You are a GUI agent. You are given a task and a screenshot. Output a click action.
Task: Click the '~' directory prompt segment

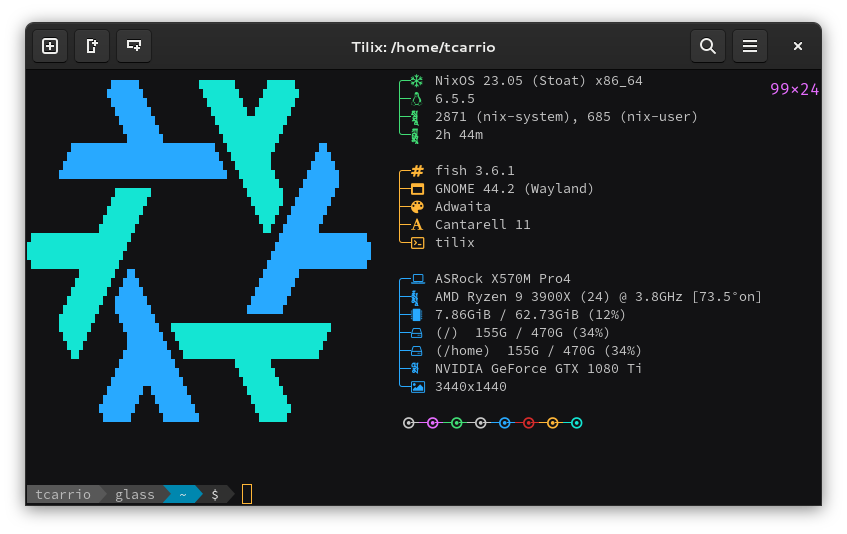point(183,495)
